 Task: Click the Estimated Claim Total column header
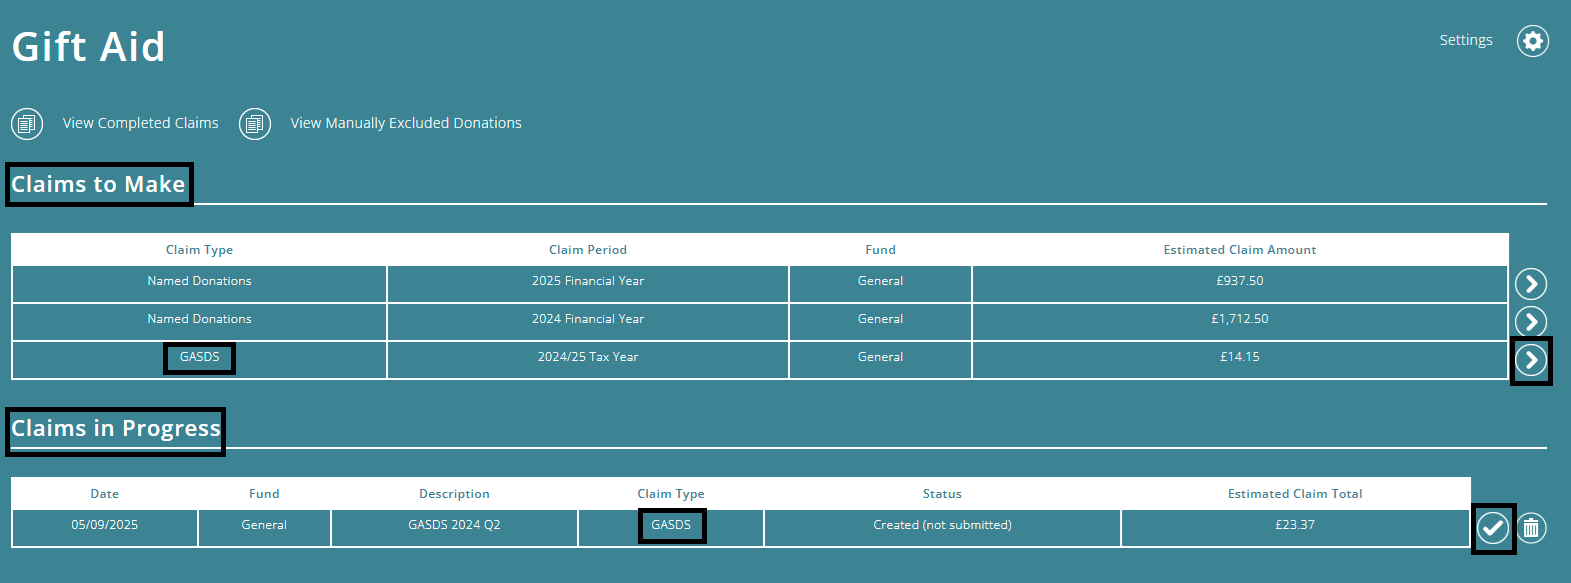click(x=1295, y=494)
